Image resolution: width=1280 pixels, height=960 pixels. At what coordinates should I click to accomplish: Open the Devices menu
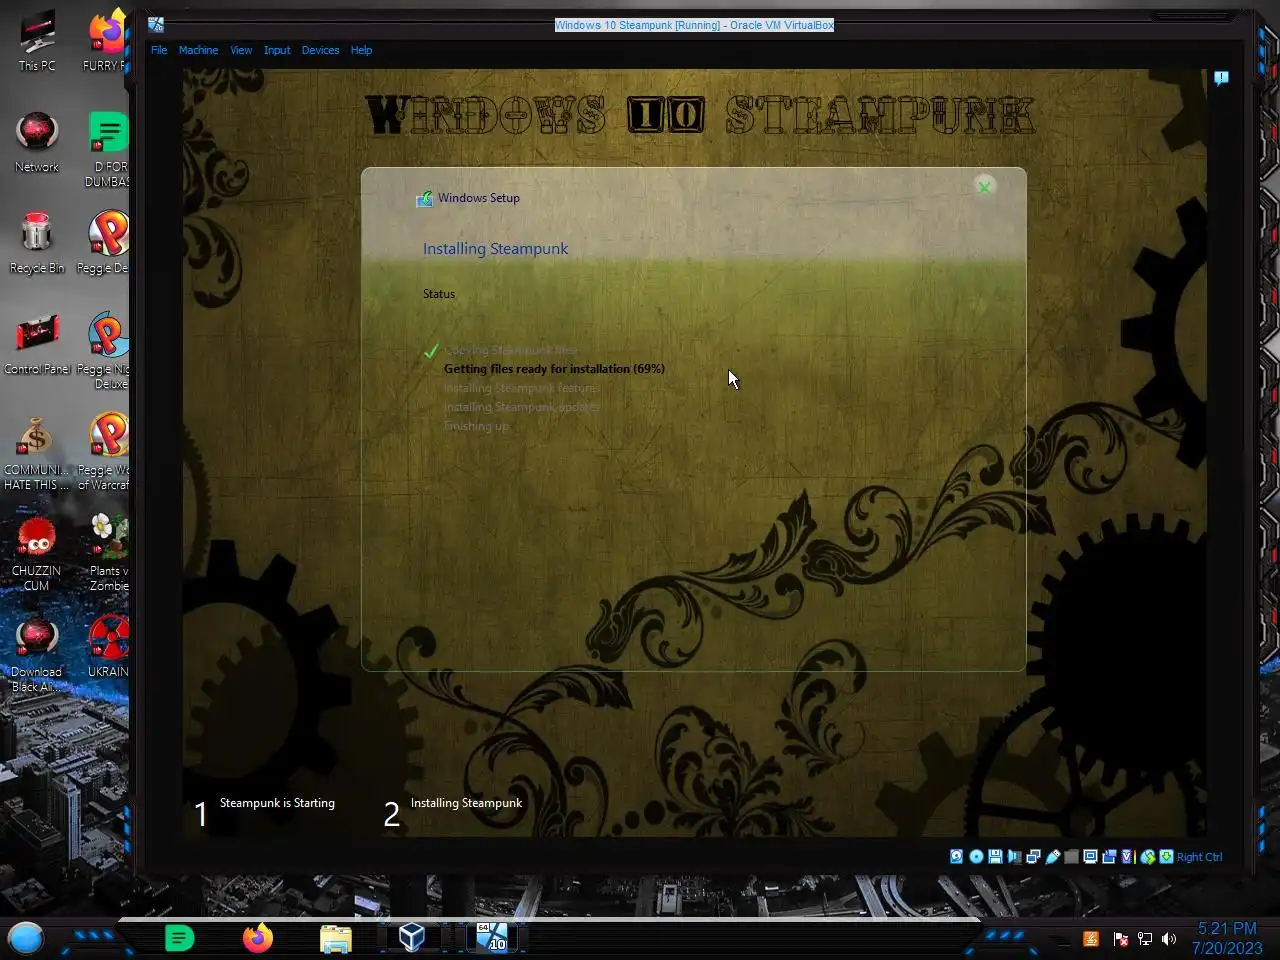point(320,50)
